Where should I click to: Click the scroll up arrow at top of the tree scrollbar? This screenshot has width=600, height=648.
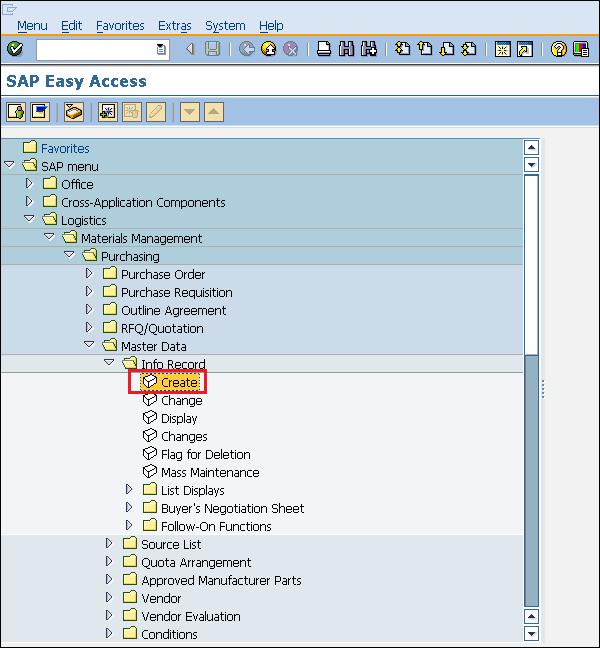(531, 147)
